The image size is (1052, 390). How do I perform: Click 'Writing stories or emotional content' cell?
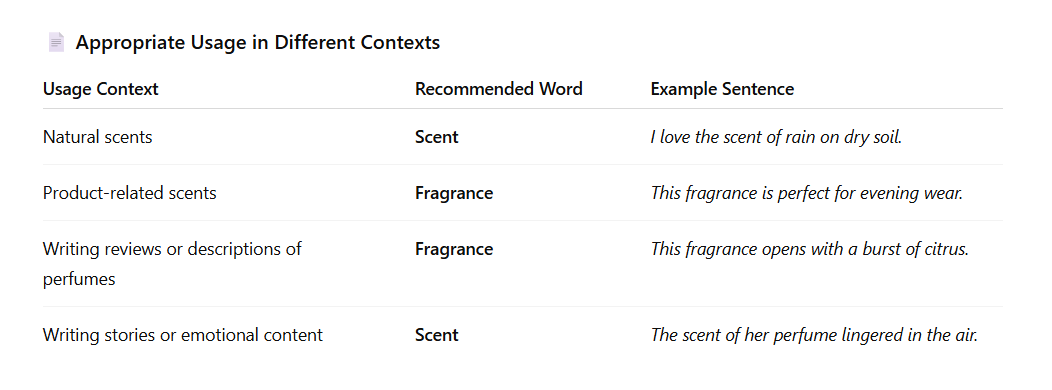click(183, 335)
